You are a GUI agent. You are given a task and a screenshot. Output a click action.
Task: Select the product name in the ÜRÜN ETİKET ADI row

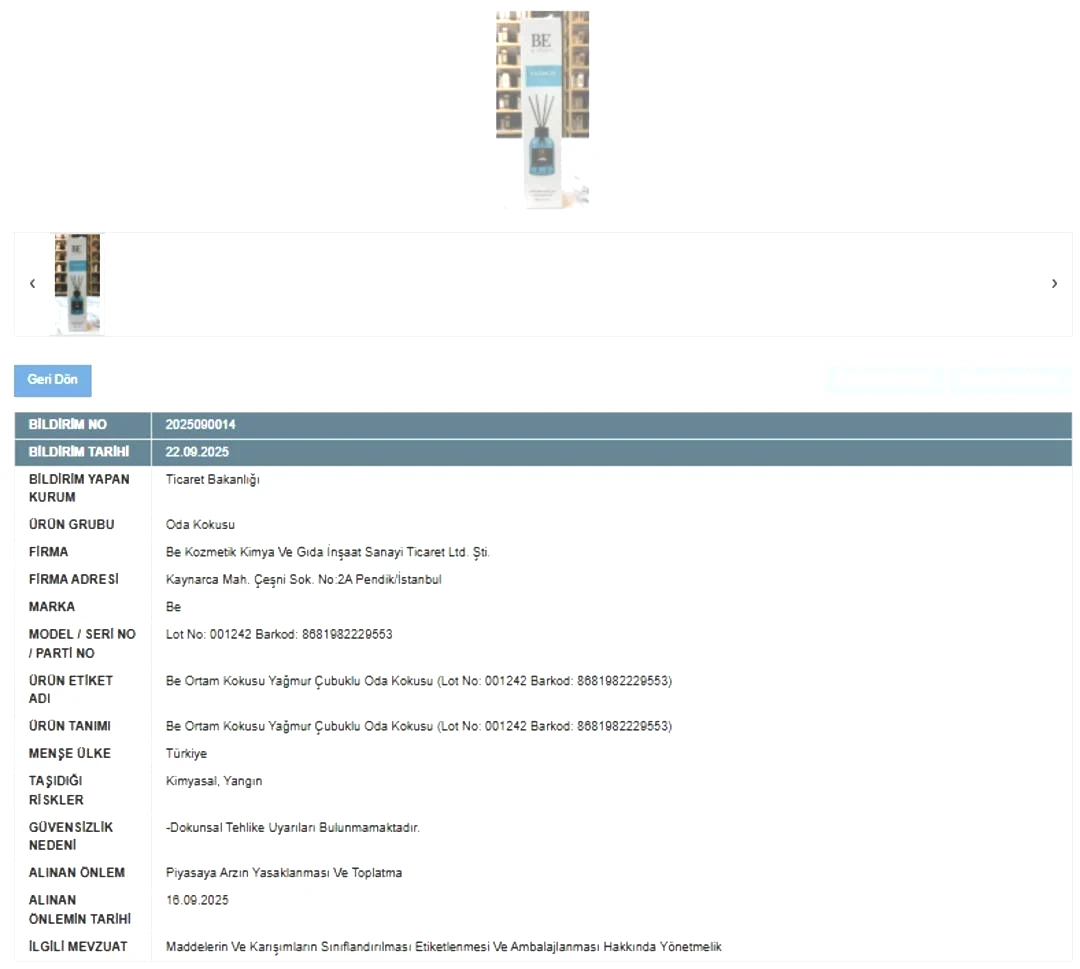tap(419, 681)
